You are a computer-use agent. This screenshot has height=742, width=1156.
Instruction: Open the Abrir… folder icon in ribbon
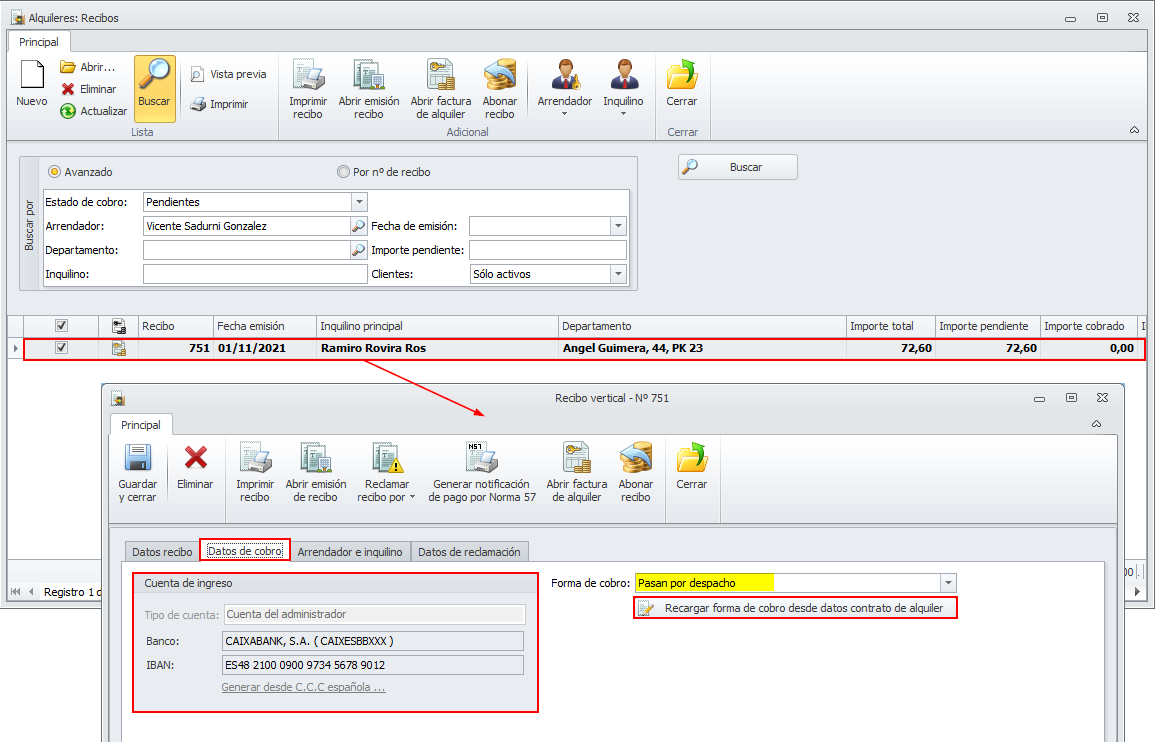(x=68, y=67)
